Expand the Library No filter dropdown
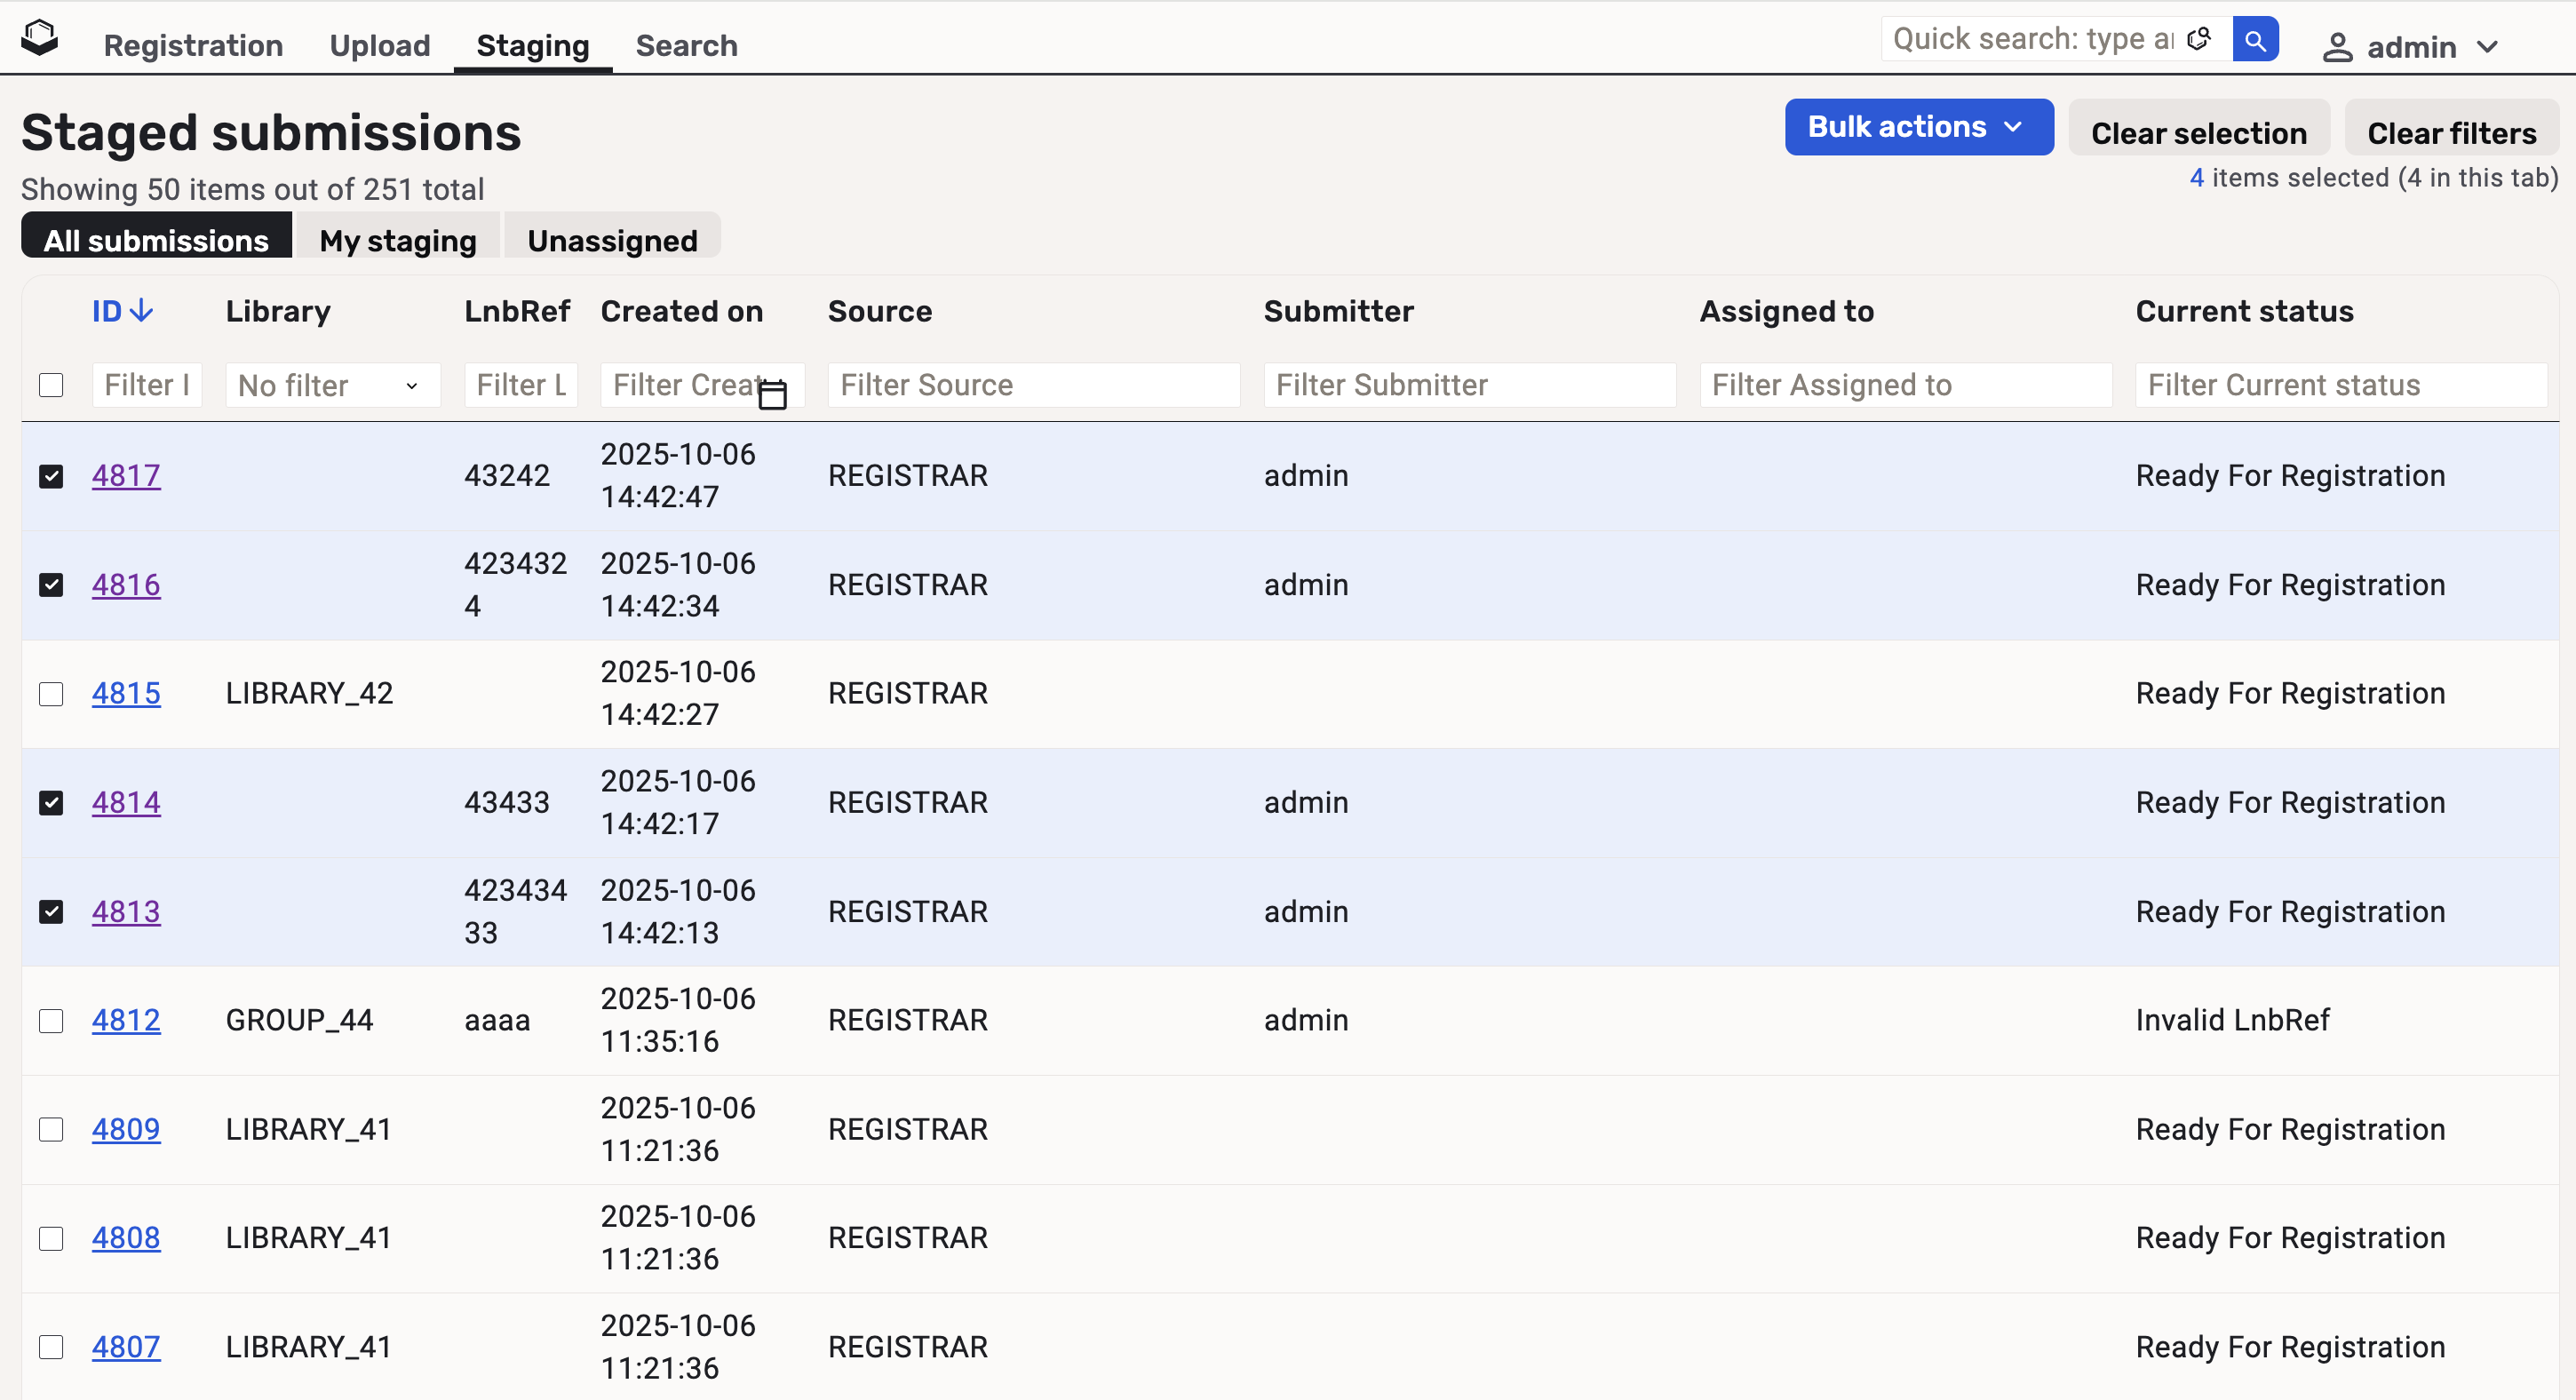The height and width of the screenshot is (1400, 2576). 332,386
